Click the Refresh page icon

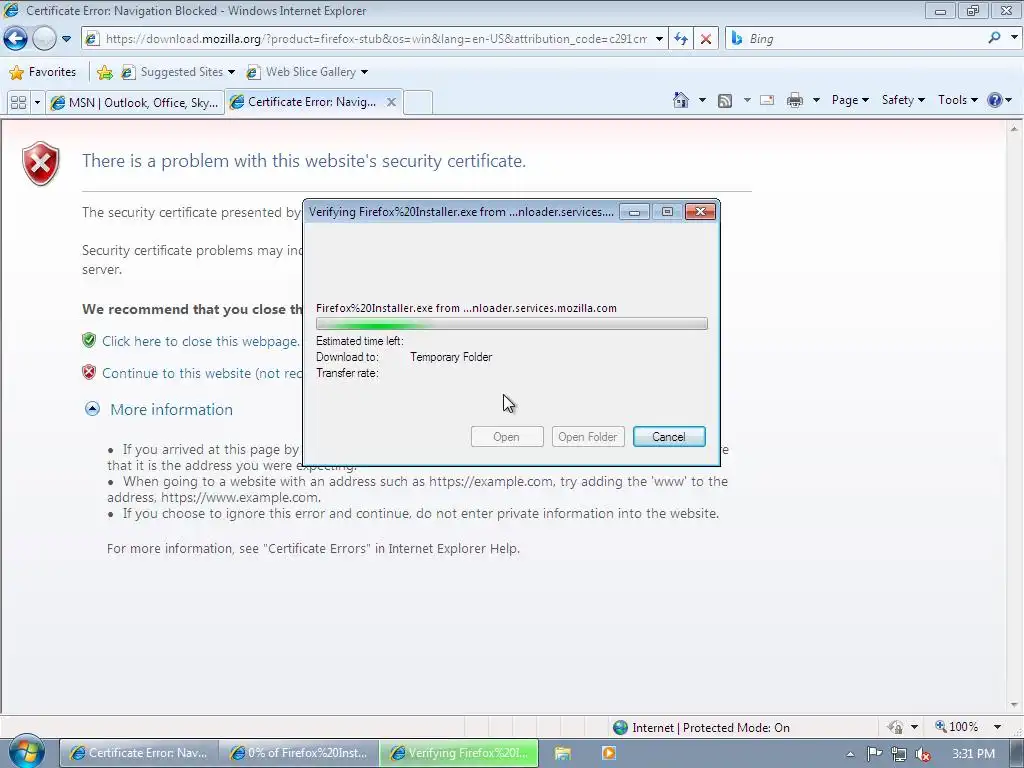[x=681, y=39]
